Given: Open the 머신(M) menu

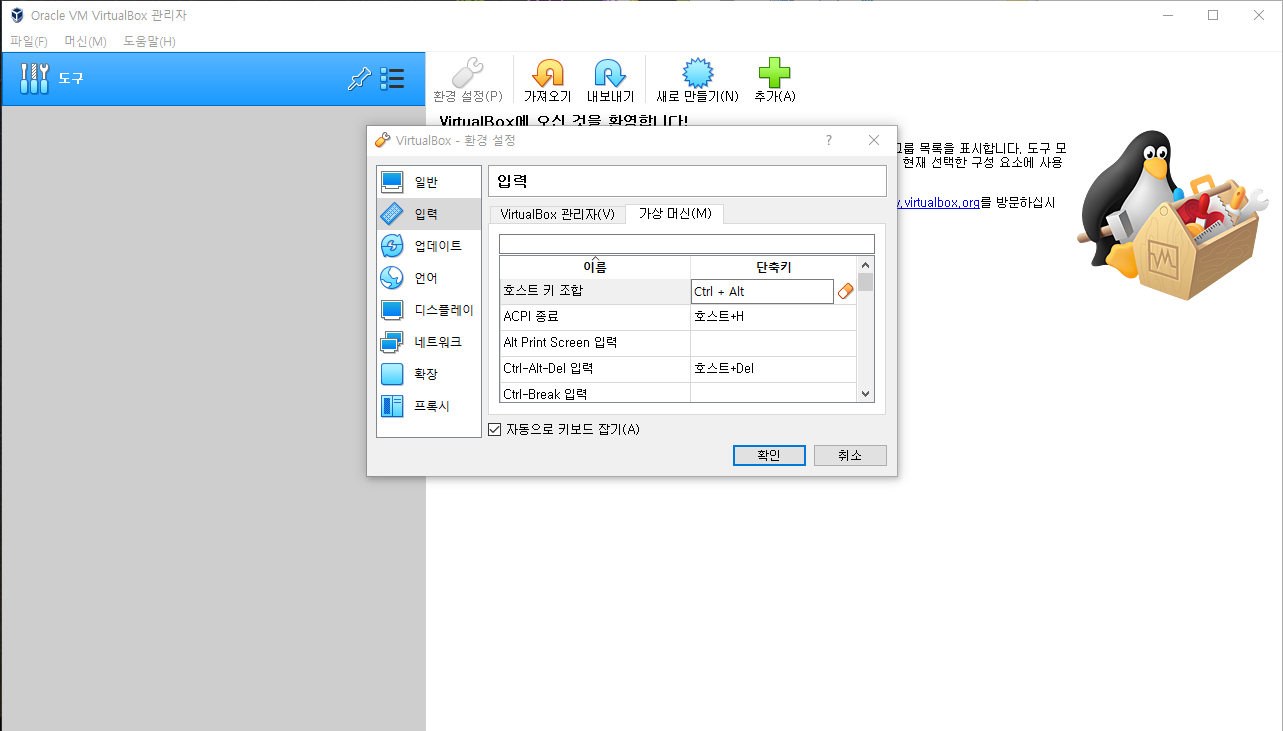Looking at the screenshot, I should (x=85, y=41).
